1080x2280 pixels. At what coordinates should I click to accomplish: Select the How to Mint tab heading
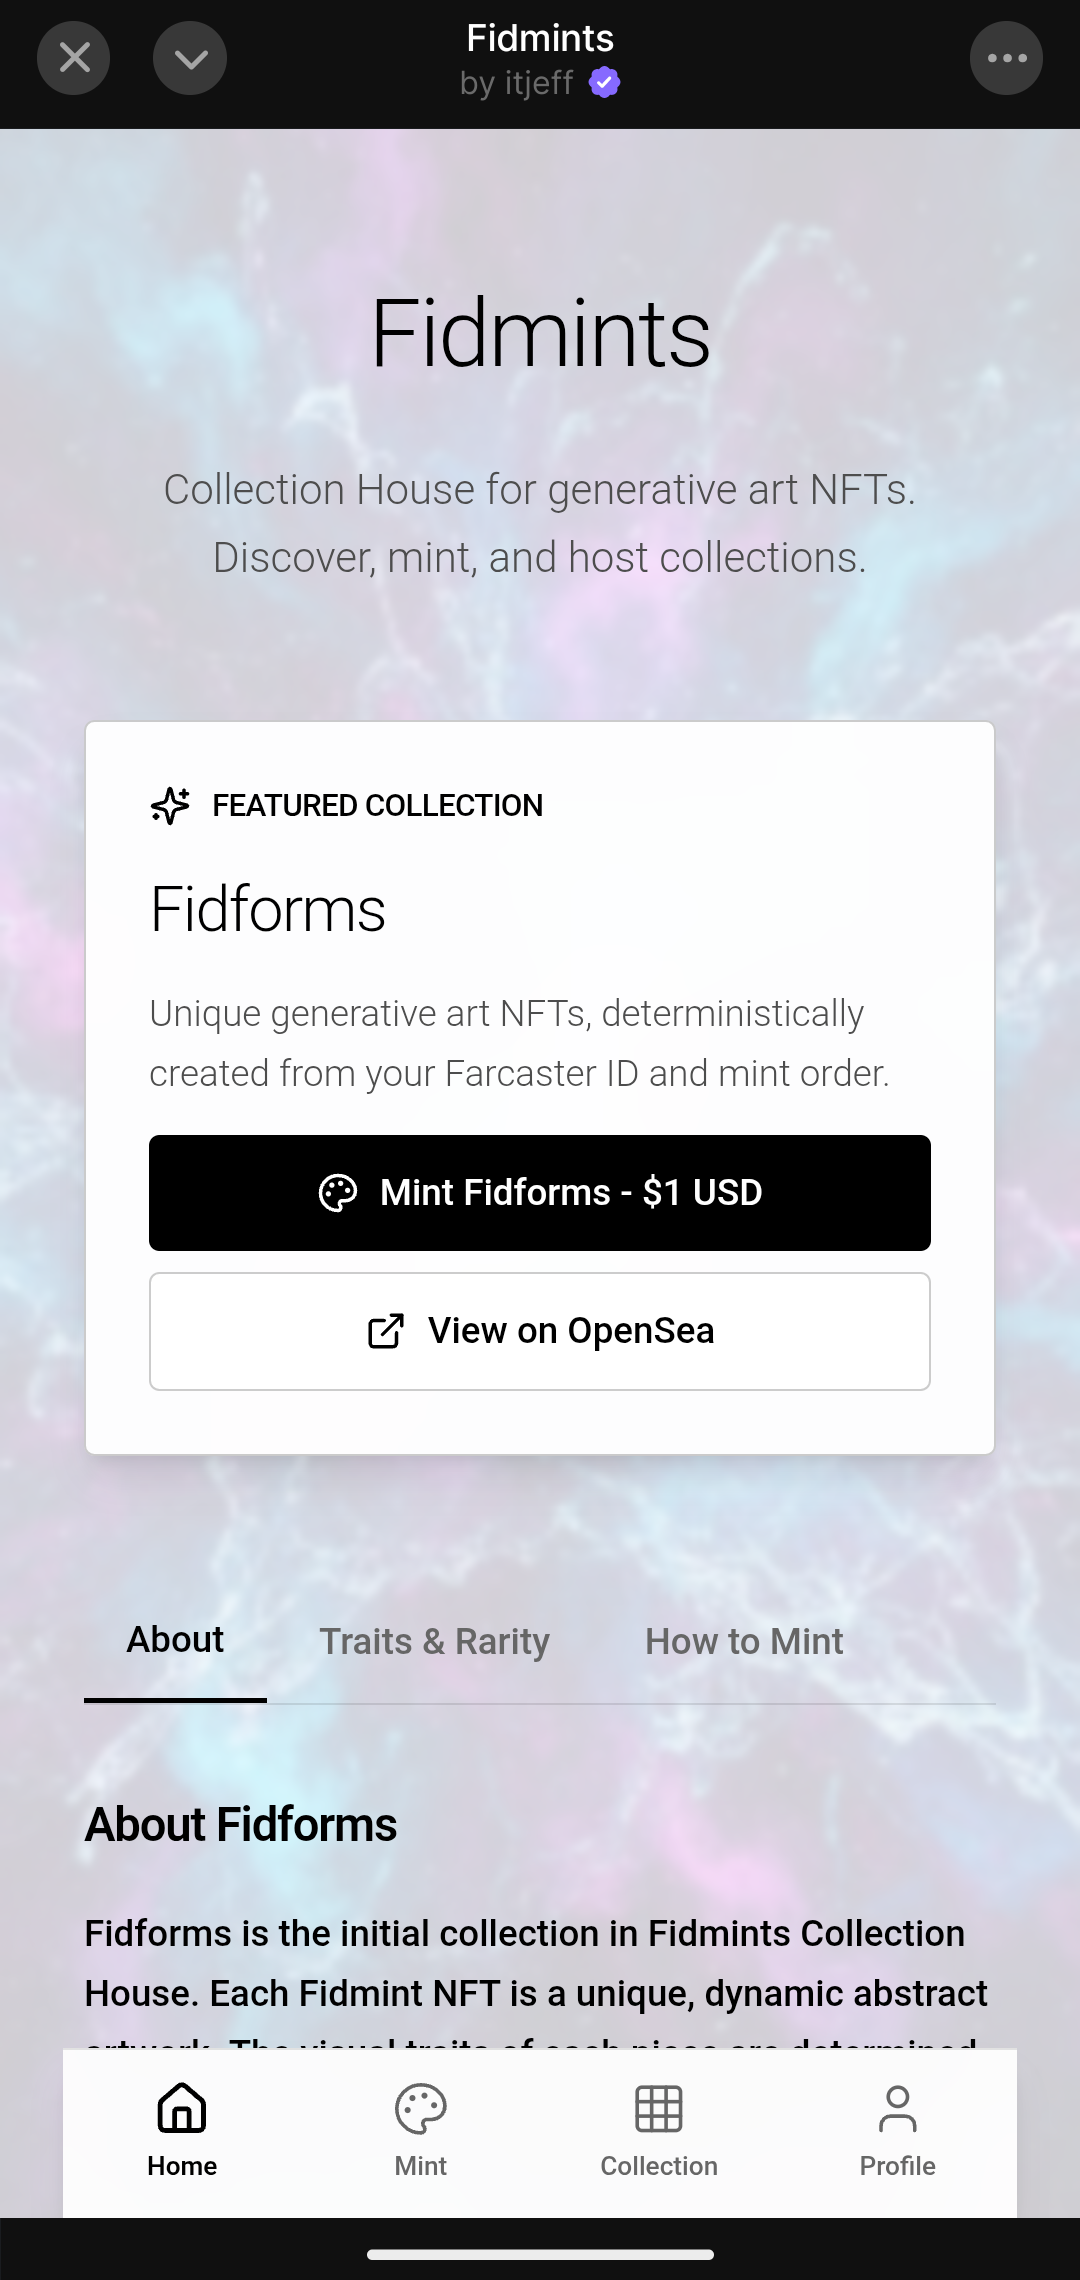click(x=743, y=1641)
